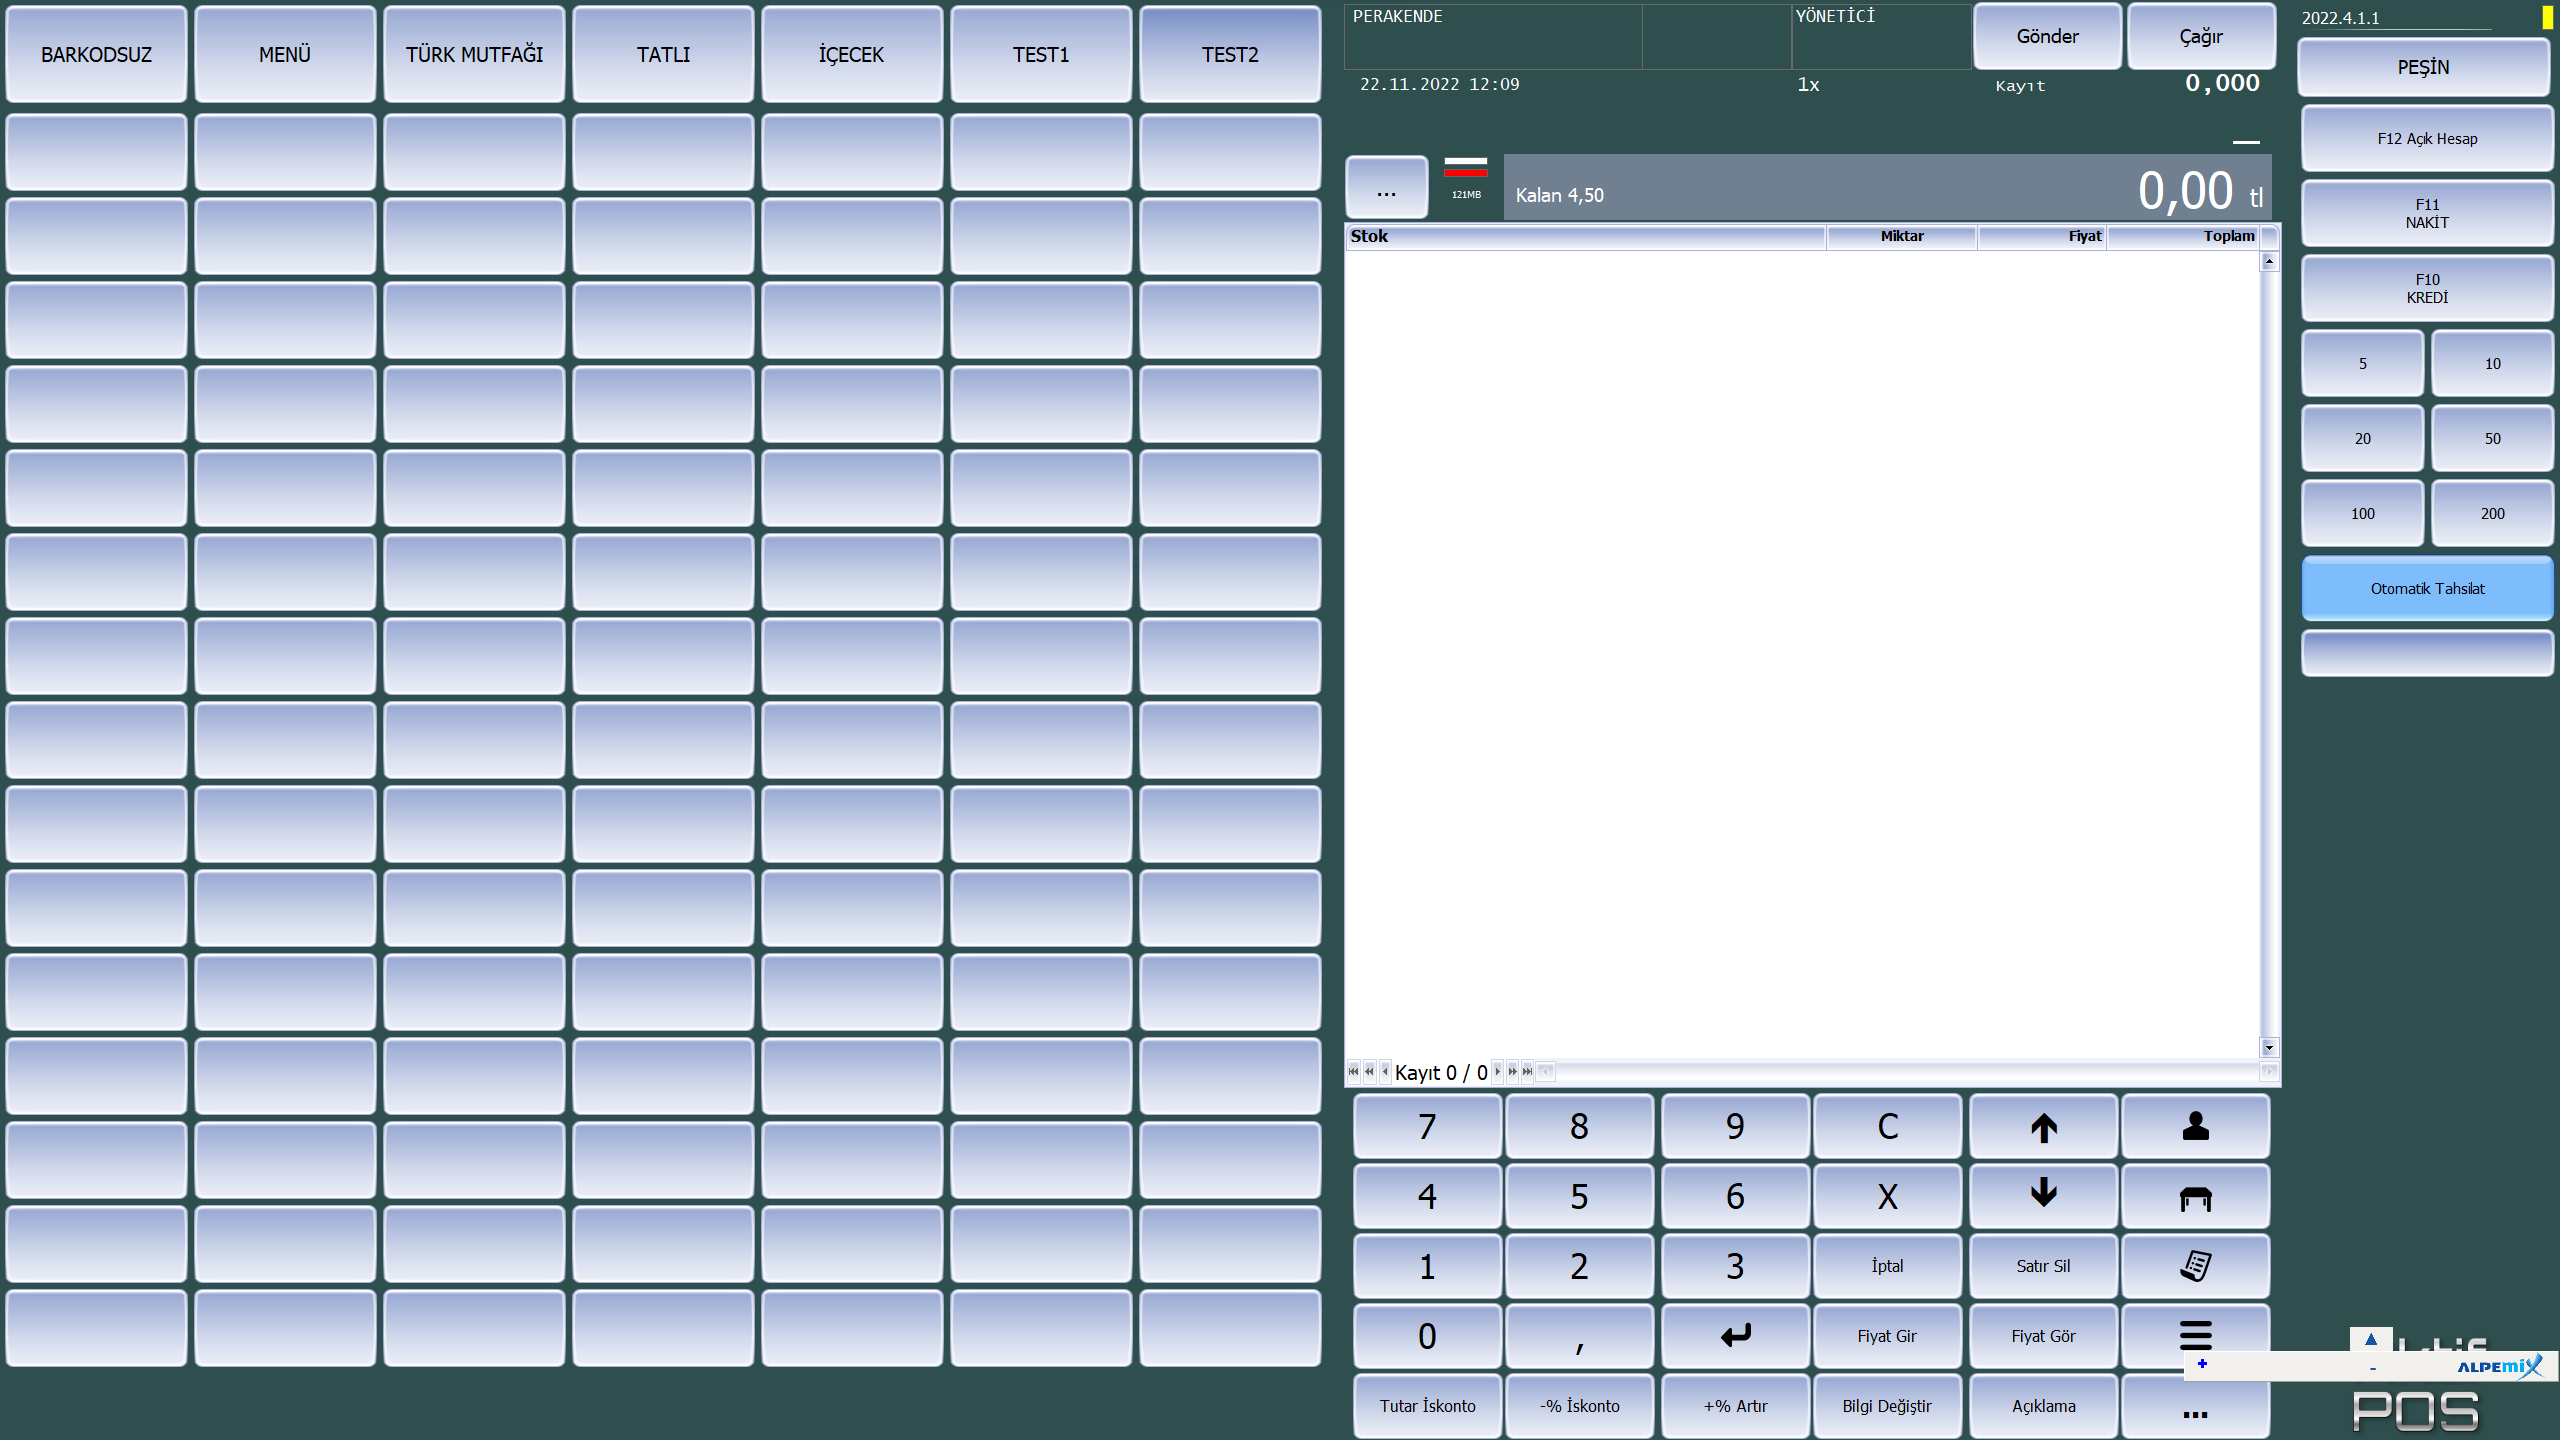Click the Tutar İskonto button
2560x1440 pixels.
[x=1427, y=1406]
